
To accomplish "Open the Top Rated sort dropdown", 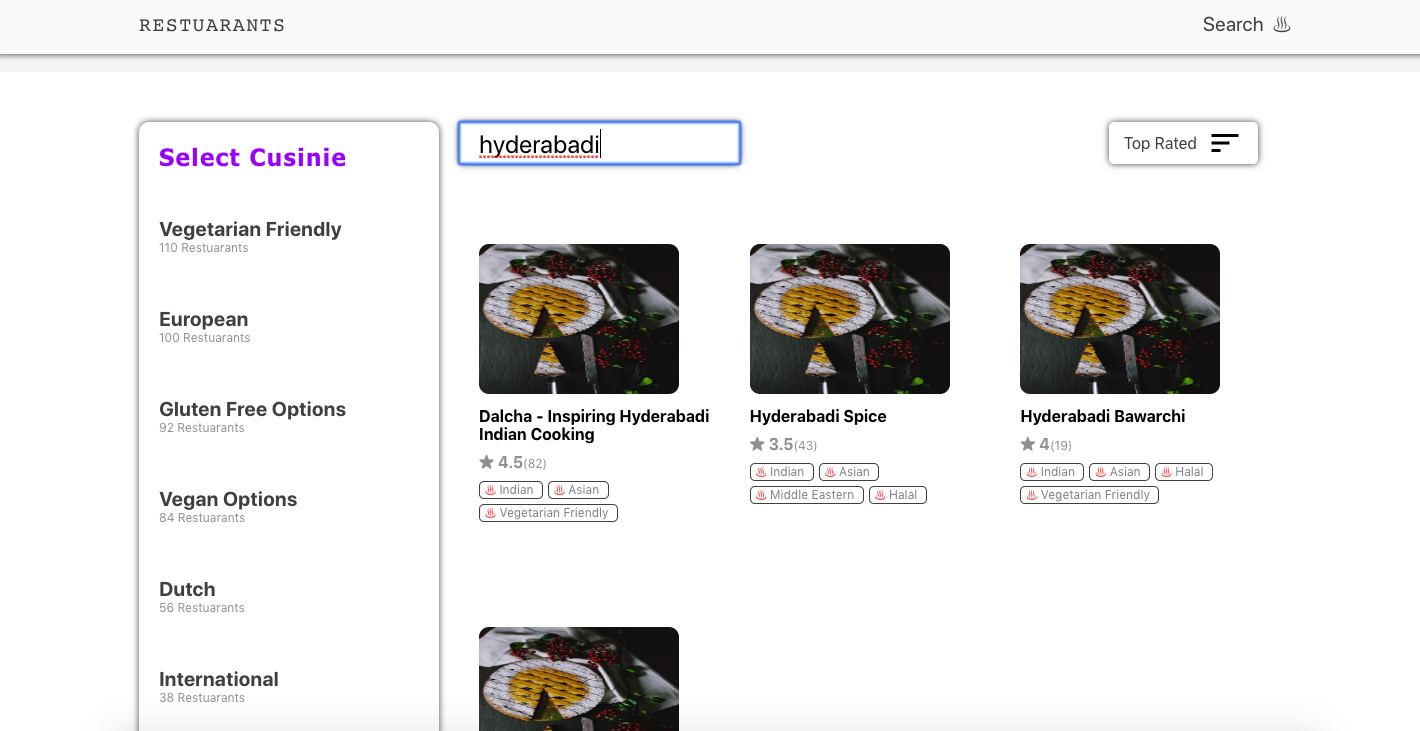I will tap(1183, 143).
